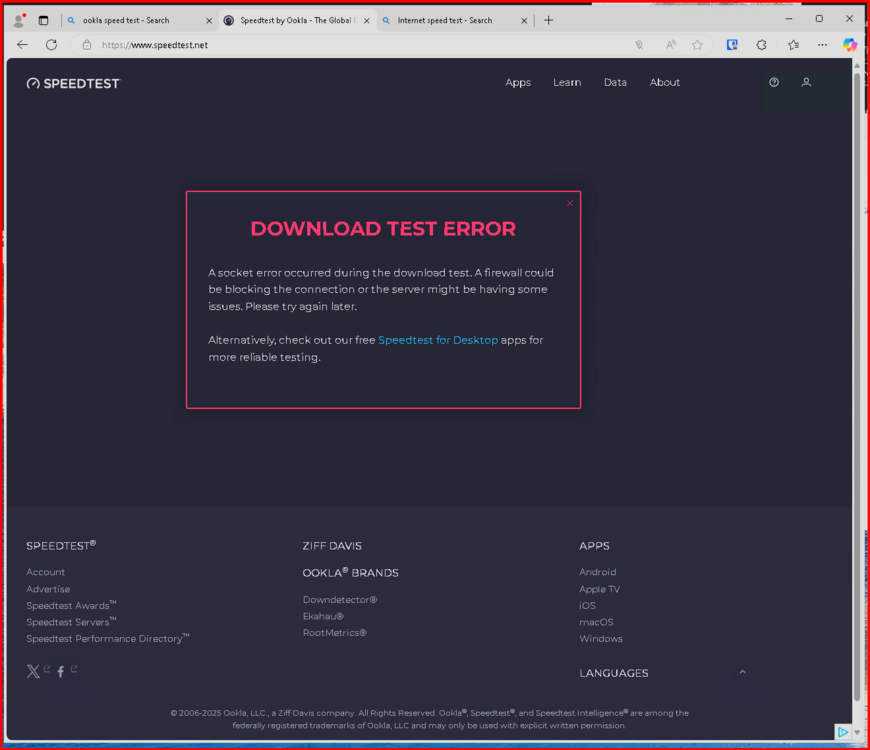Click the Speedtest logo in header
870x750 pixels.
(73, 83)
